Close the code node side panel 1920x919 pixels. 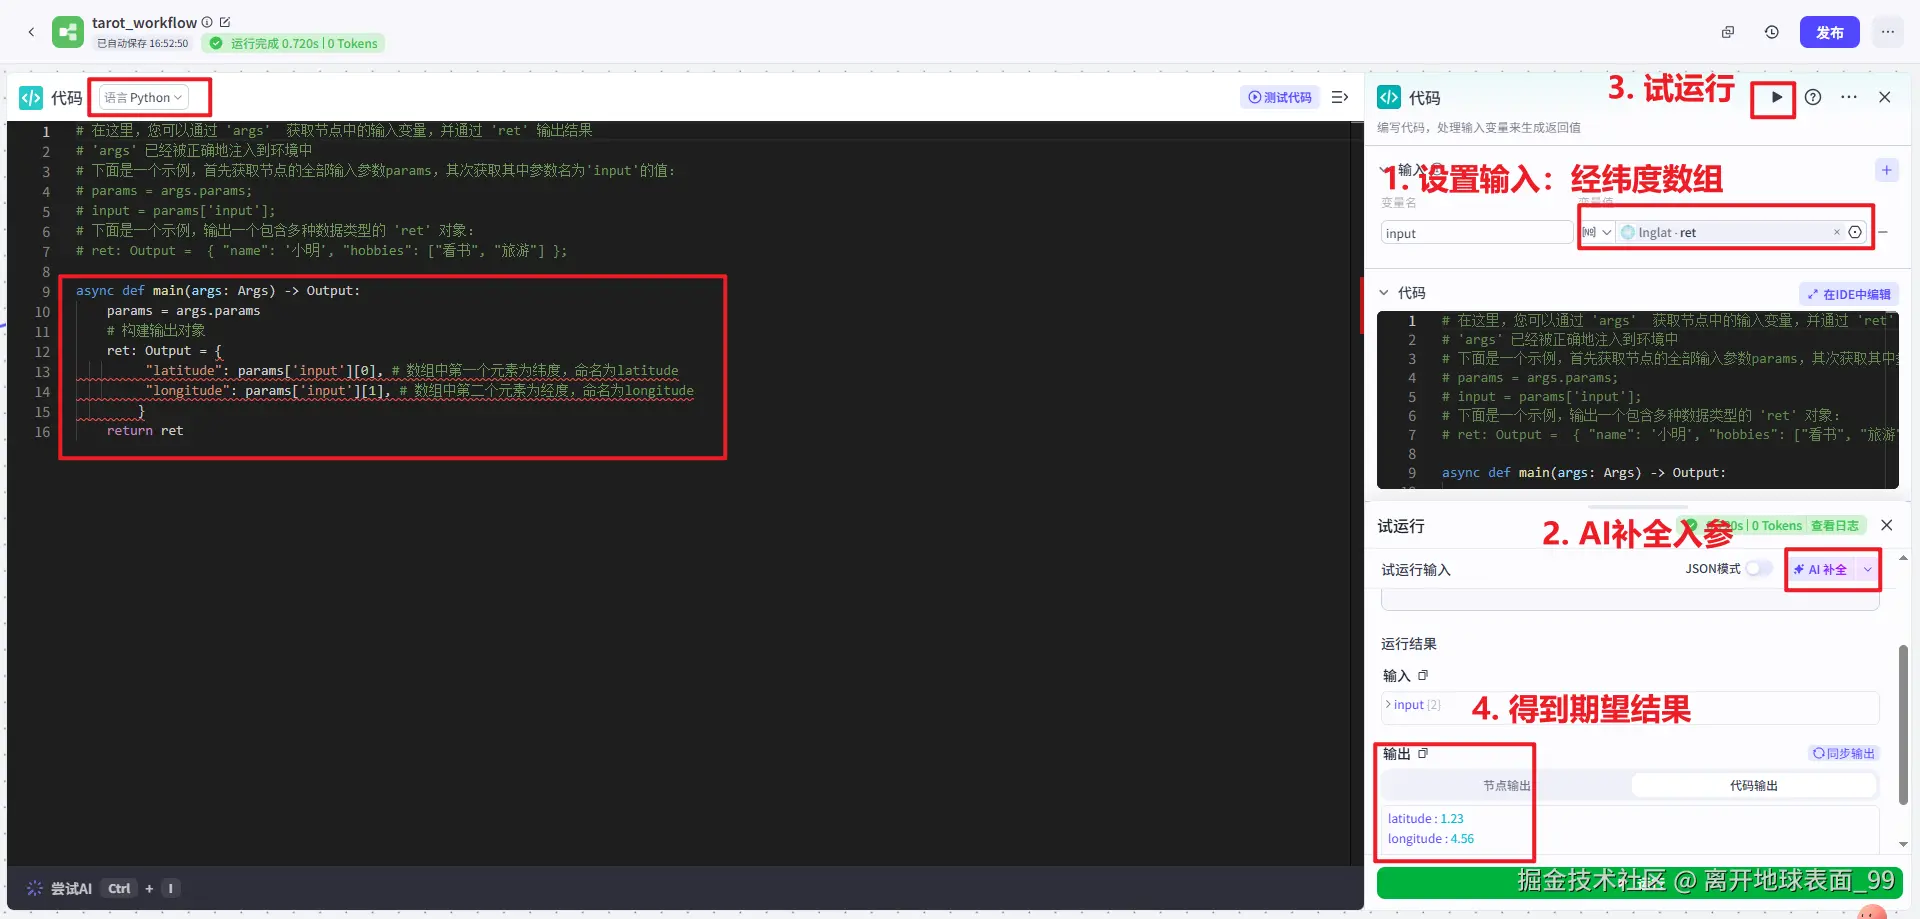click(1885, 97)
